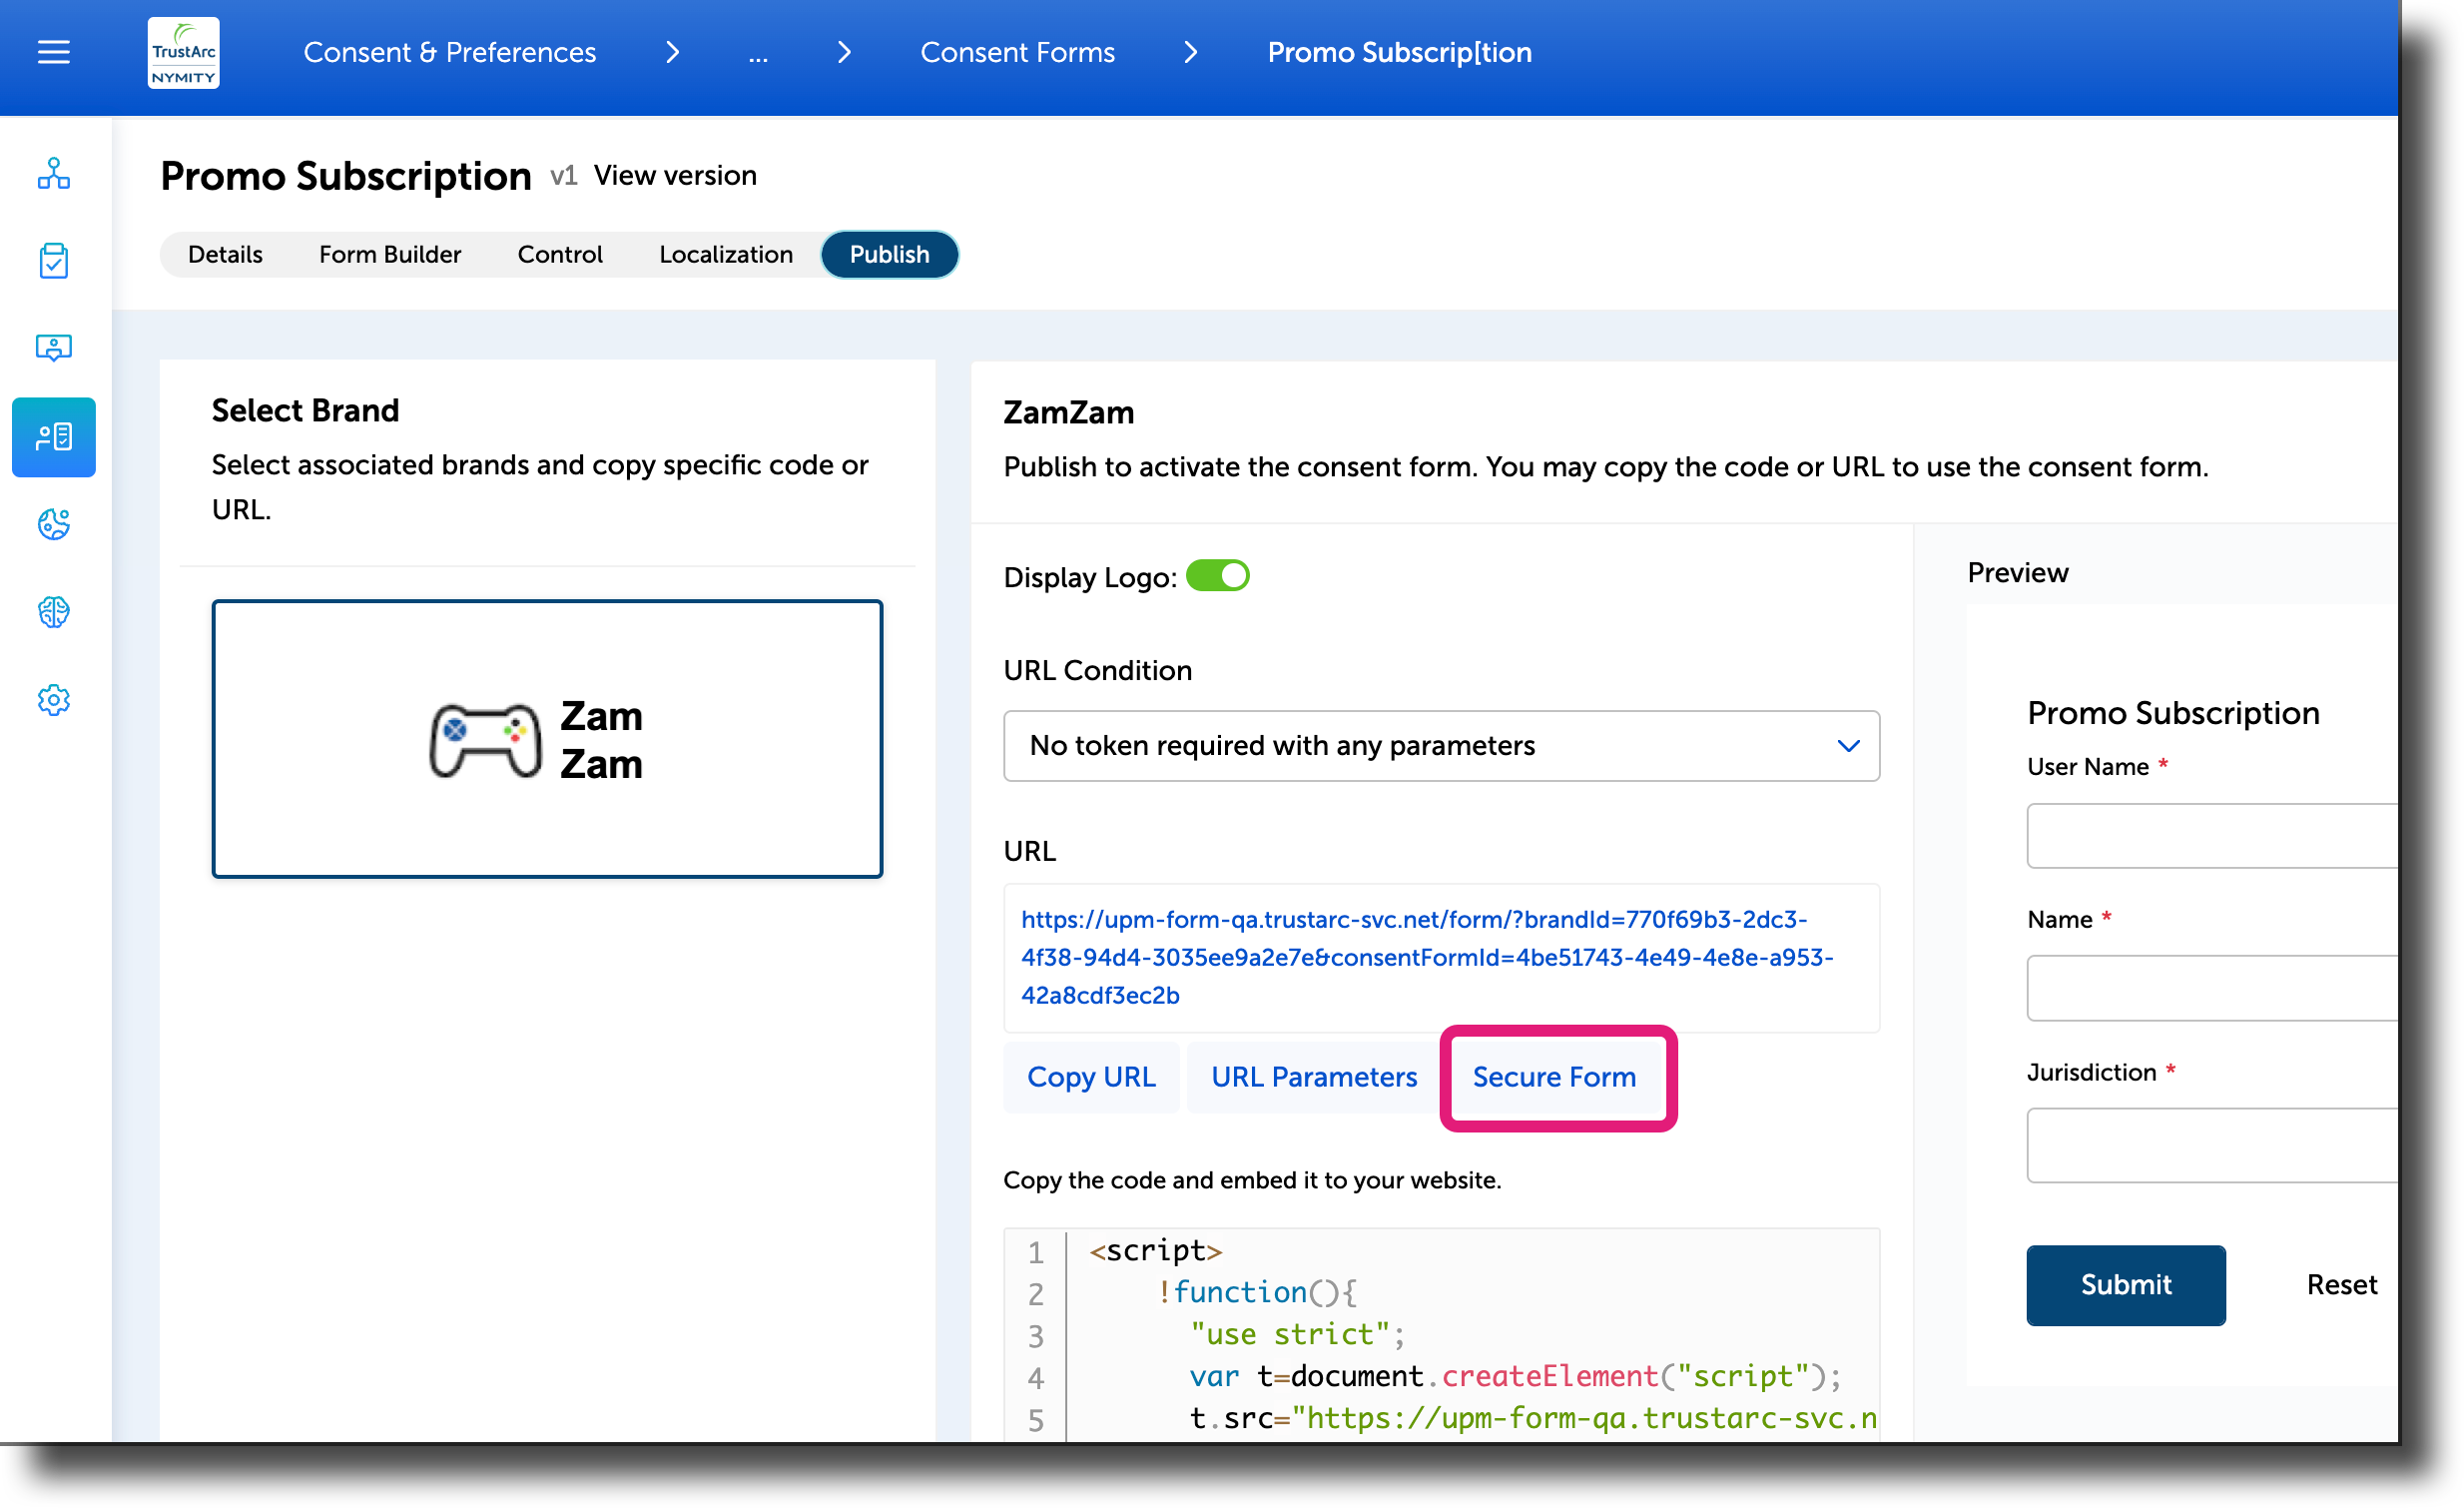
Task: Open the monitor user sidebar icon
Action: pyautogui.click(x=54, y=348)
